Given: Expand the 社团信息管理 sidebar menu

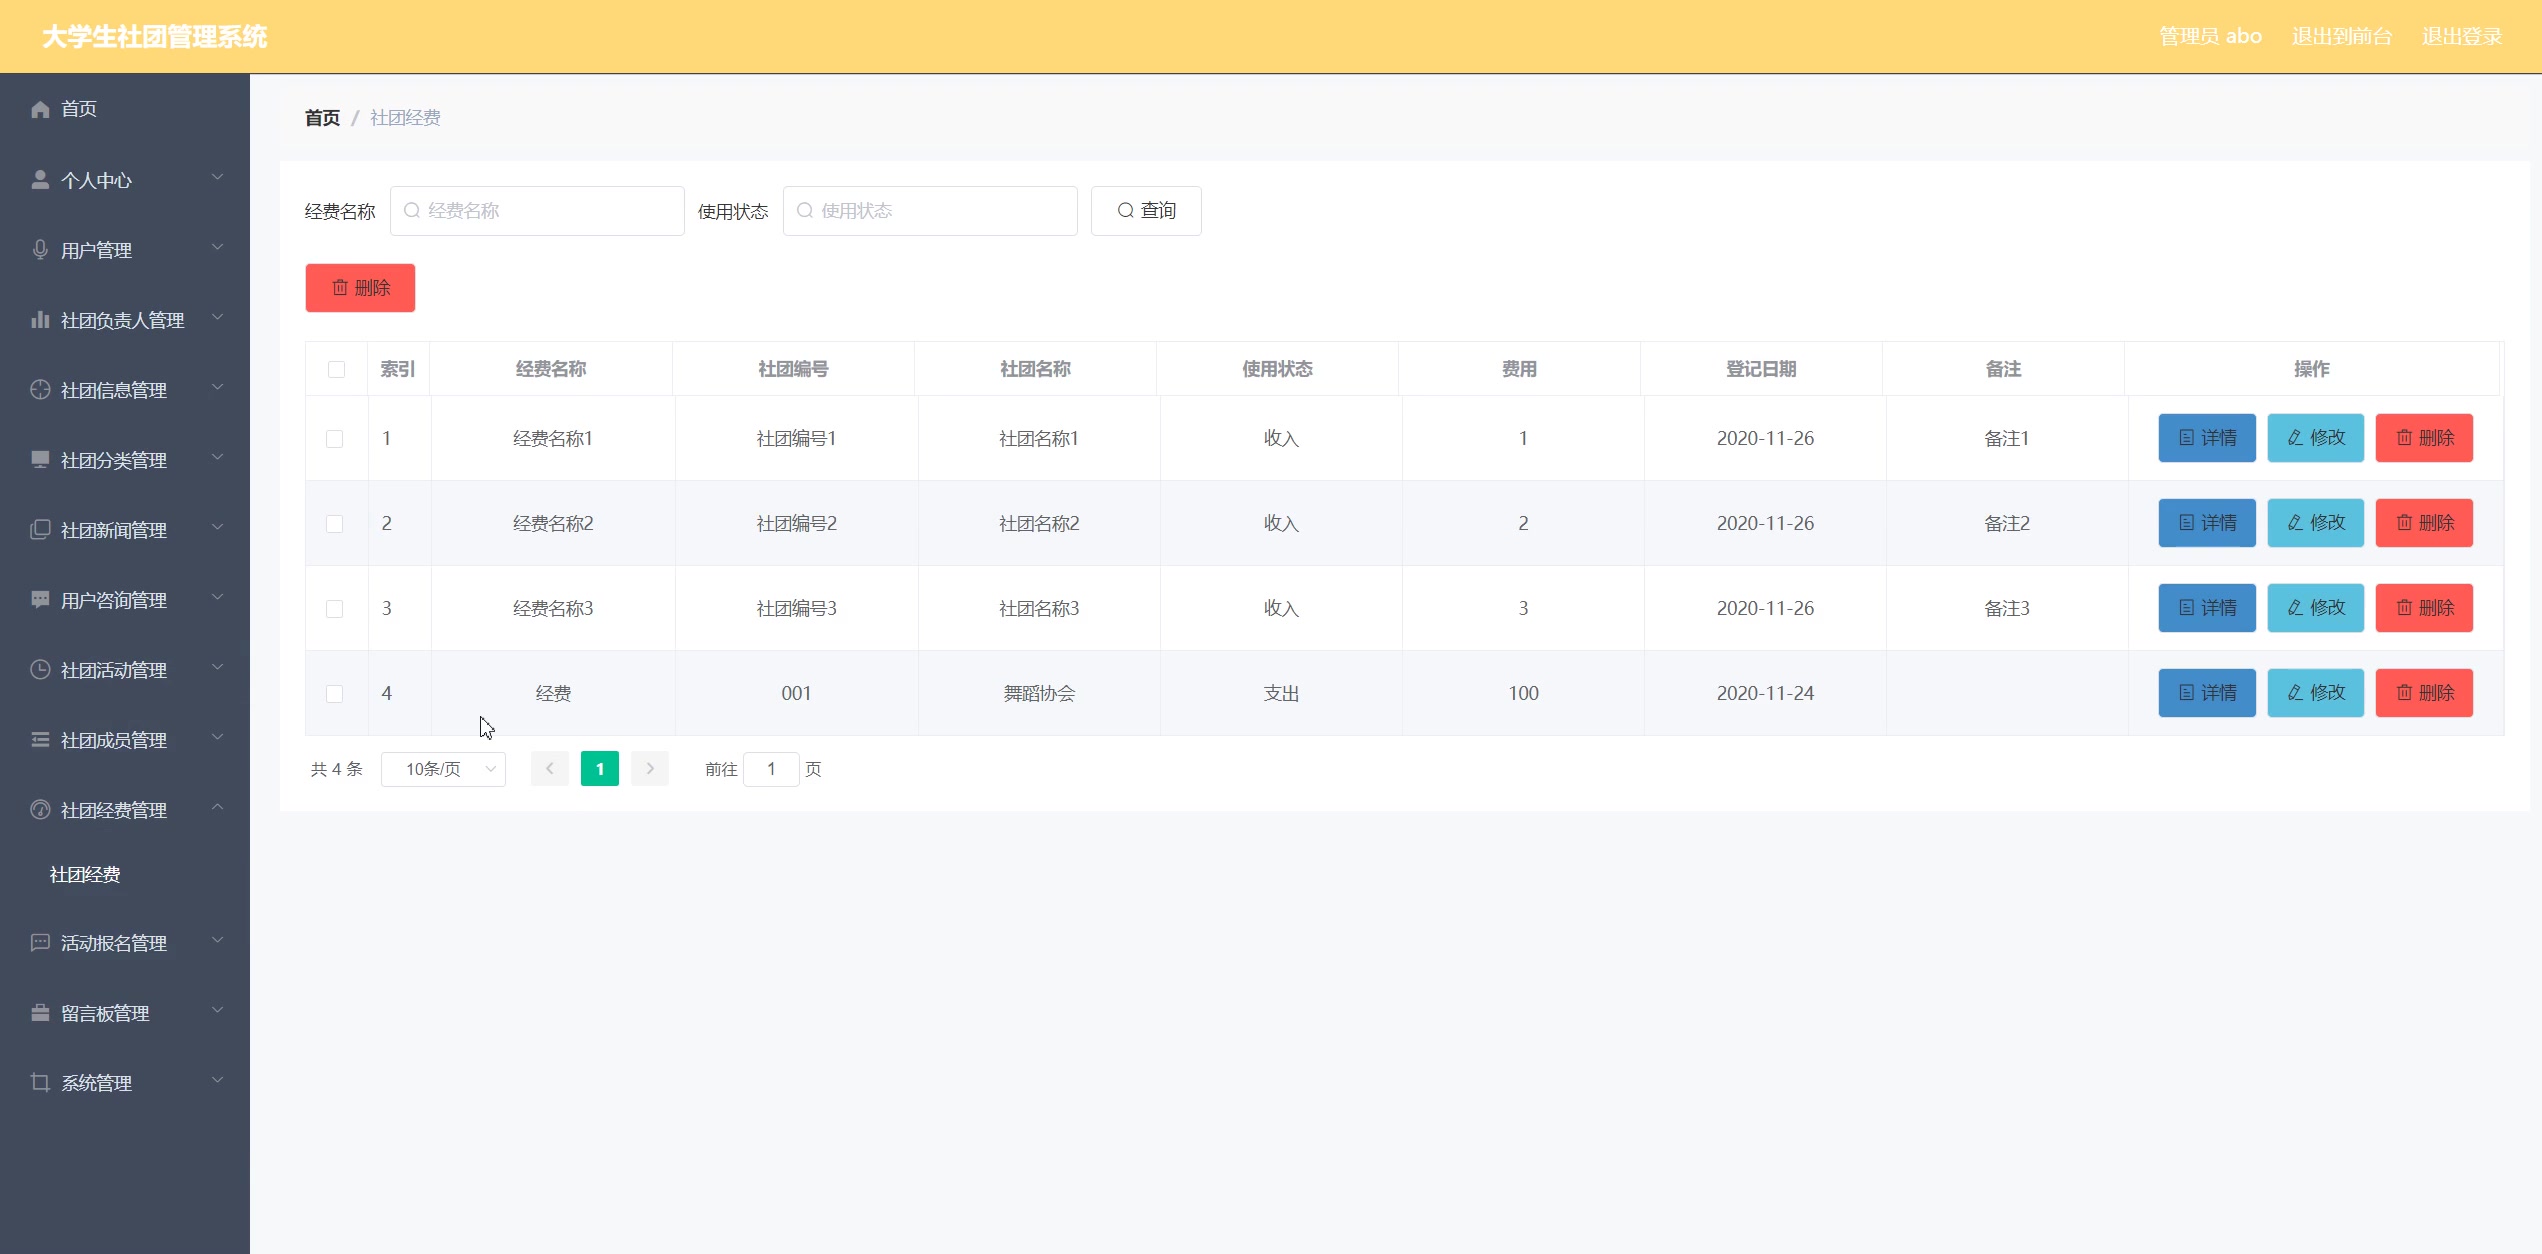Looking at the screenshot, I should point(114,390).
